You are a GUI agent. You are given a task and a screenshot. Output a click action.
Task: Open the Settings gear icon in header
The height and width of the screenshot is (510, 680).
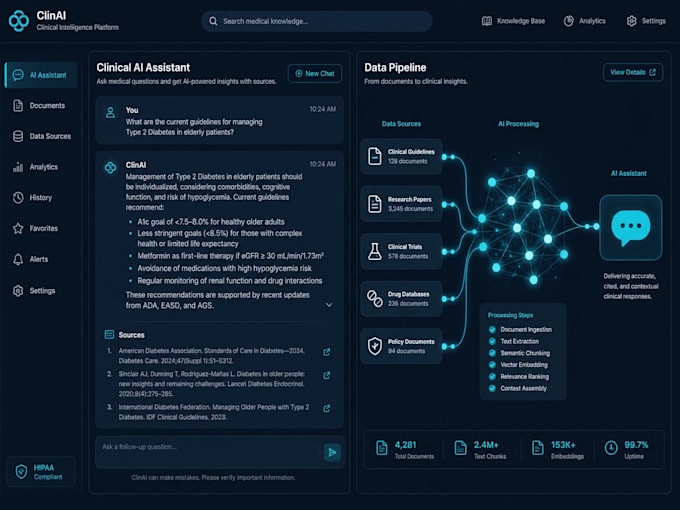[631, 21]
